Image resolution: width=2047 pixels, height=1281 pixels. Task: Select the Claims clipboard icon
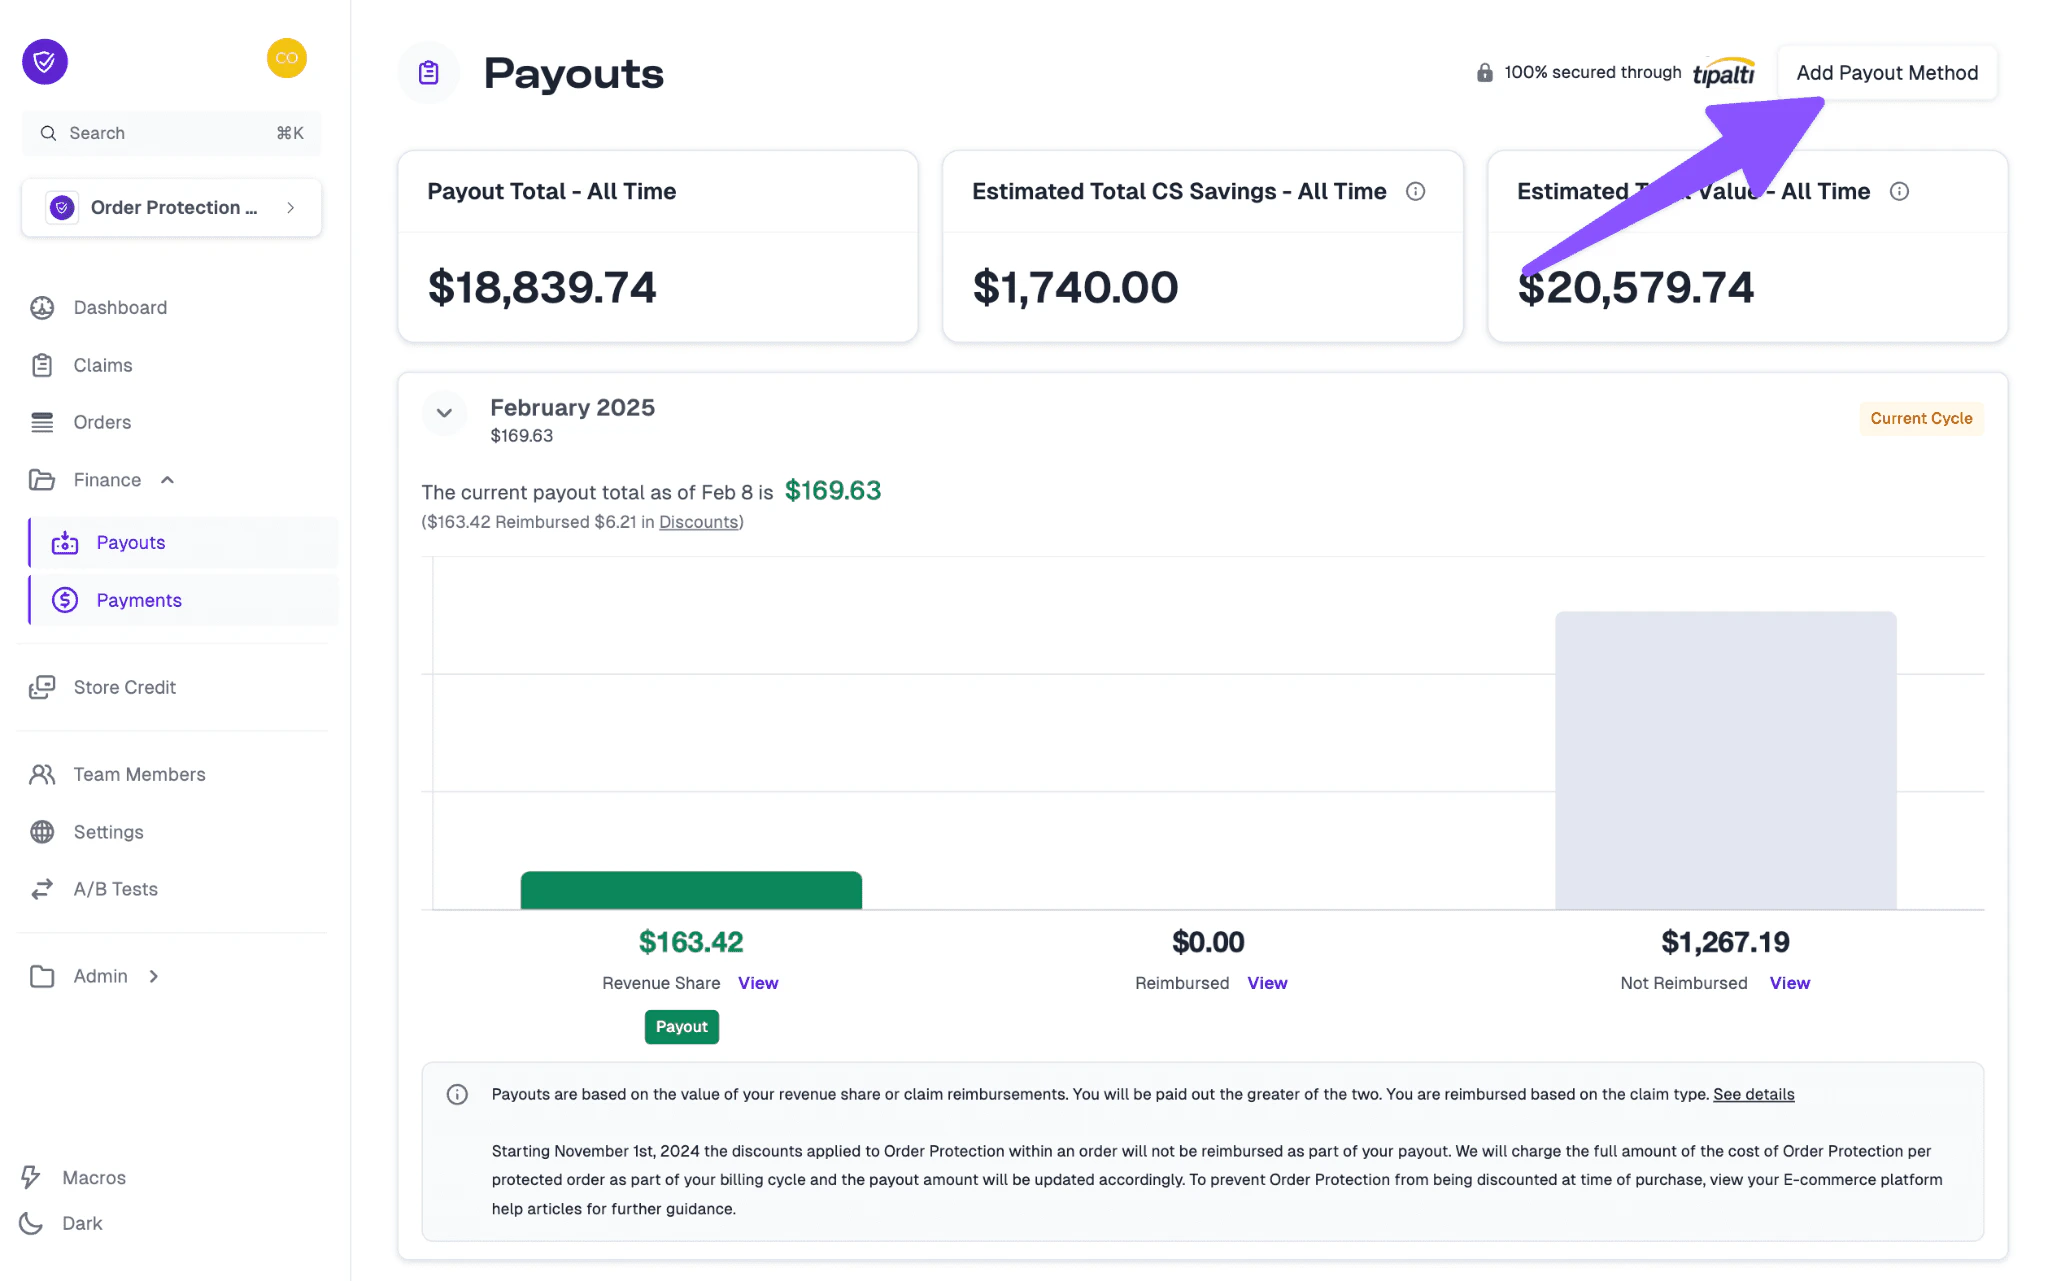pyautogui.click(x=42, y=364)
